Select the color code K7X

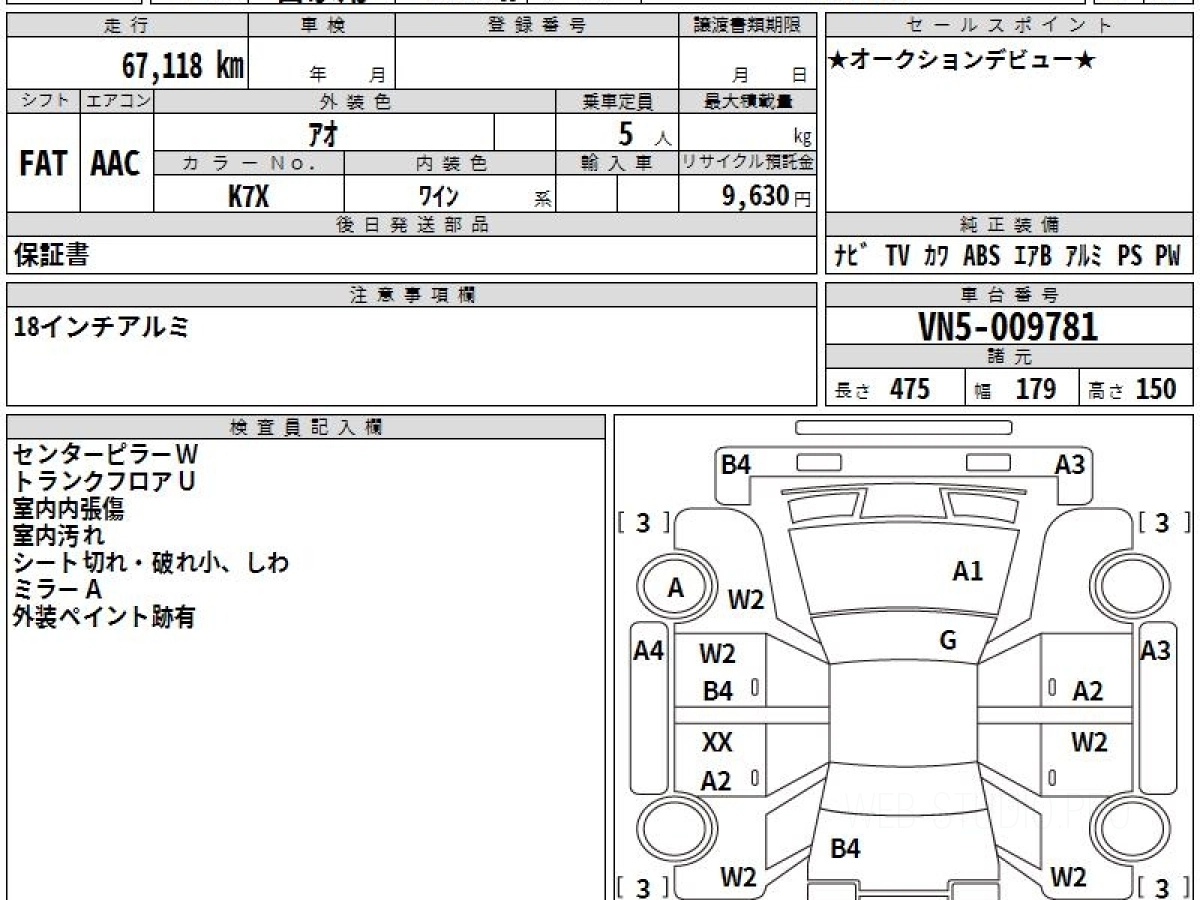point(248,195)
